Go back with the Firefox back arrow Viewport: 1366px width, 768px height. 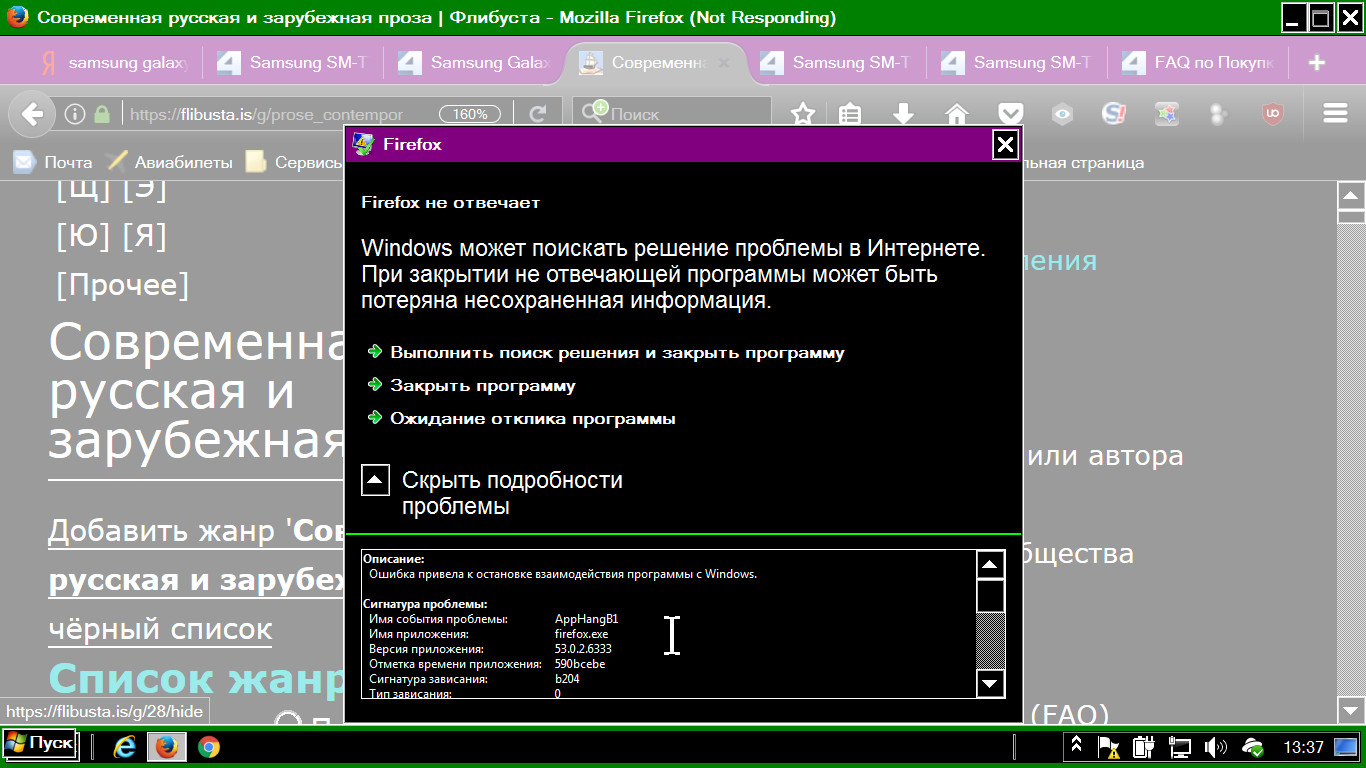(32, 114)
